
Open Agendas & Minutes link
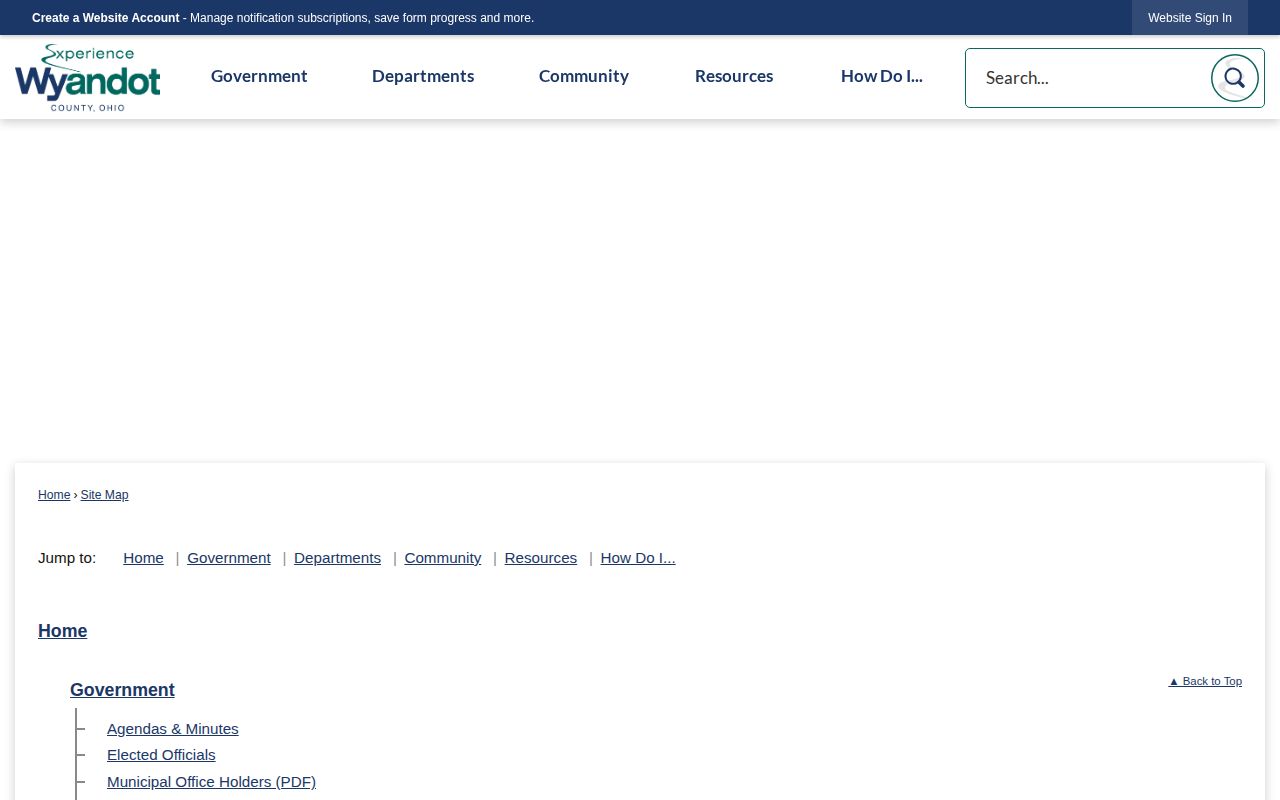pyautogui.click(x=173, y=729)
